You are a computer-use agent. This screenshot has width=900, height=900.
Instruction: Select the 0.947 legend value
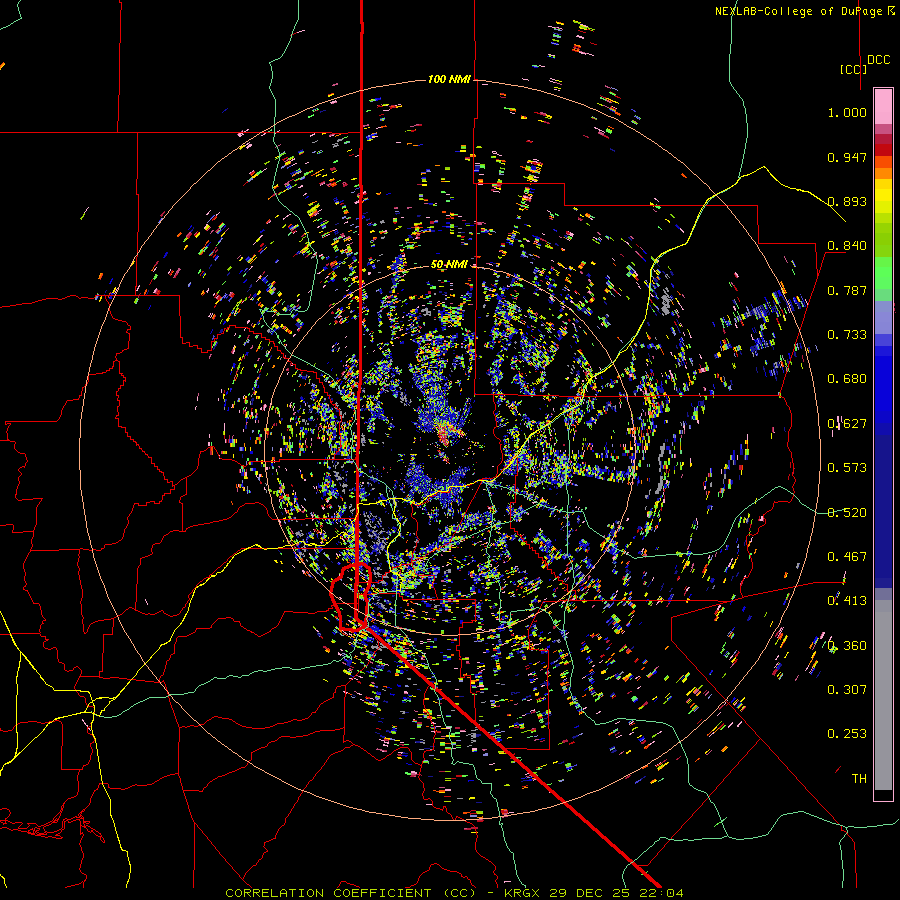click(847, 157)
